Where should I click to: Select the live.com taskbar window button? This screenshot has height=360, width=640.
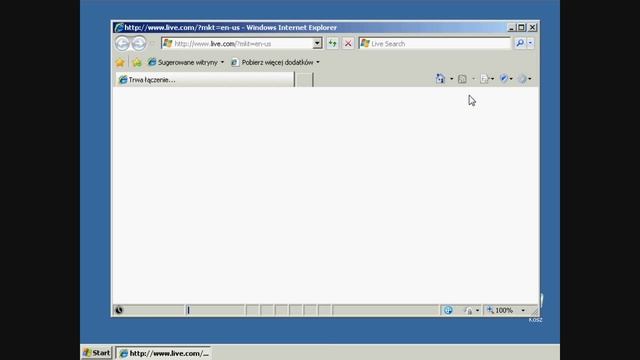[x=164, y=353]
